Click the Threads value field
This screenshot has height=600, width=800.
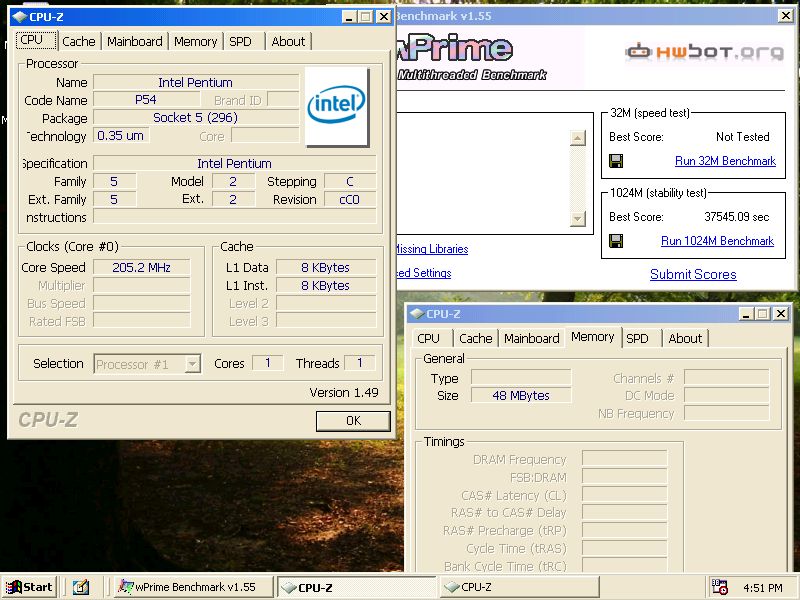(x=359, y=363)
